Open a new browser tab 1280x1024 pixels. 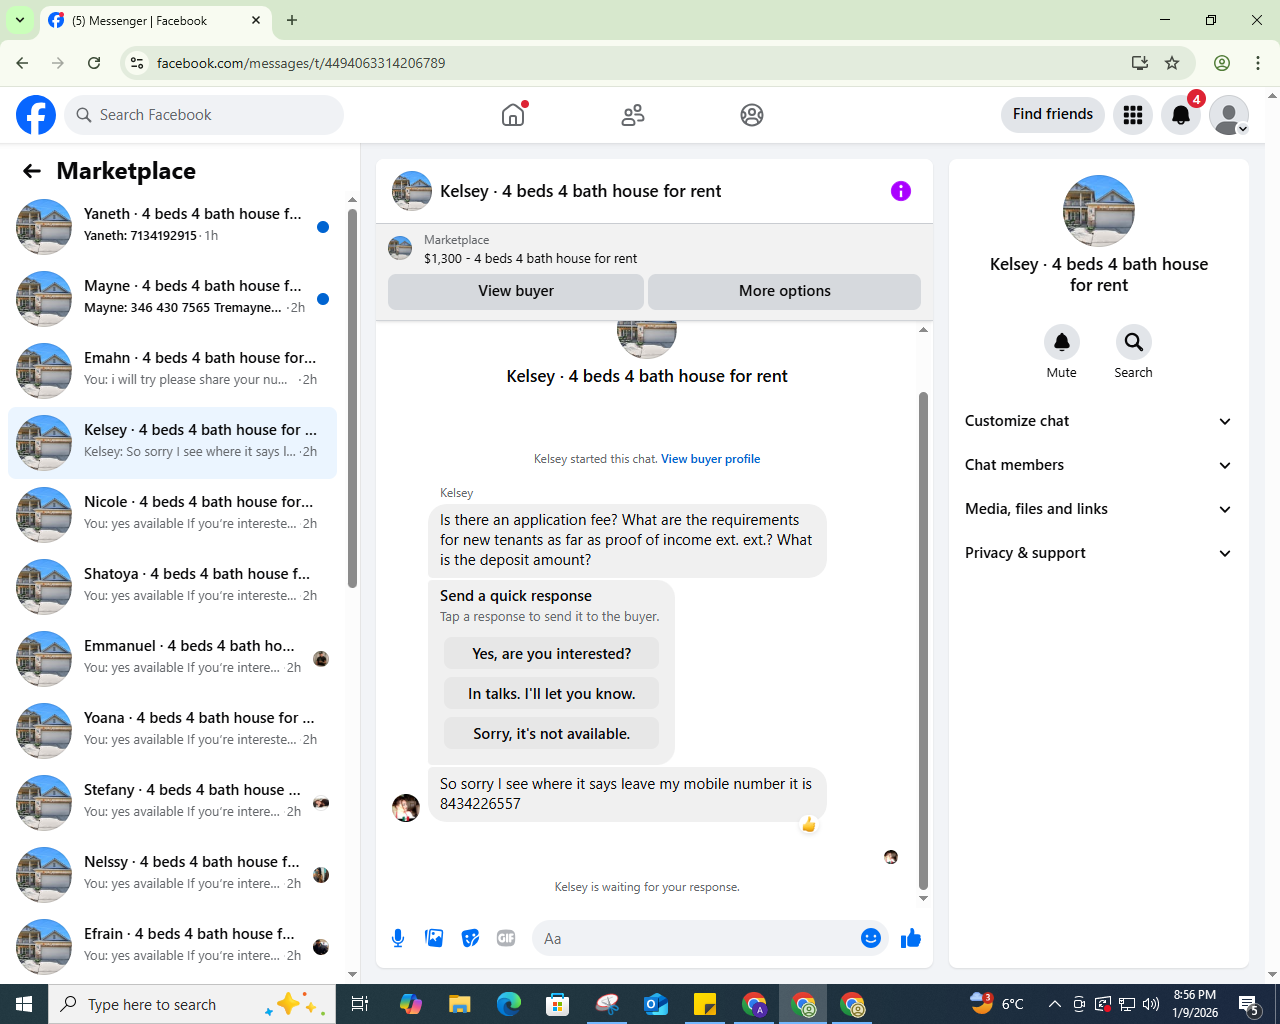(x=292, y=20)
